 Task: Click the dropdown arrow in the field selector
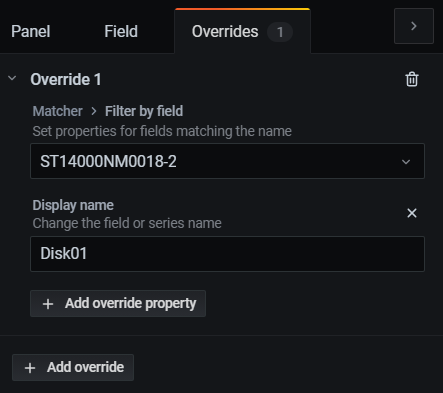pos(406,162)
